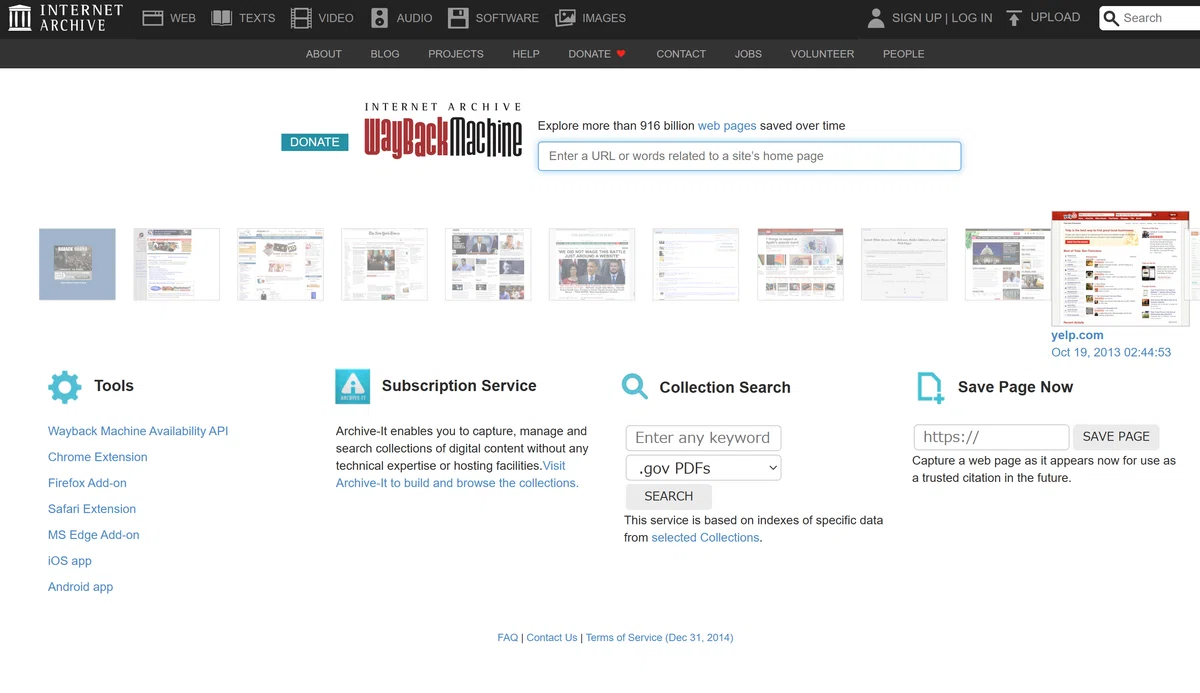Viewport: 1200px width, 693px height.
Task: Click the Collection Search magnifier icon
Action: 635,387
